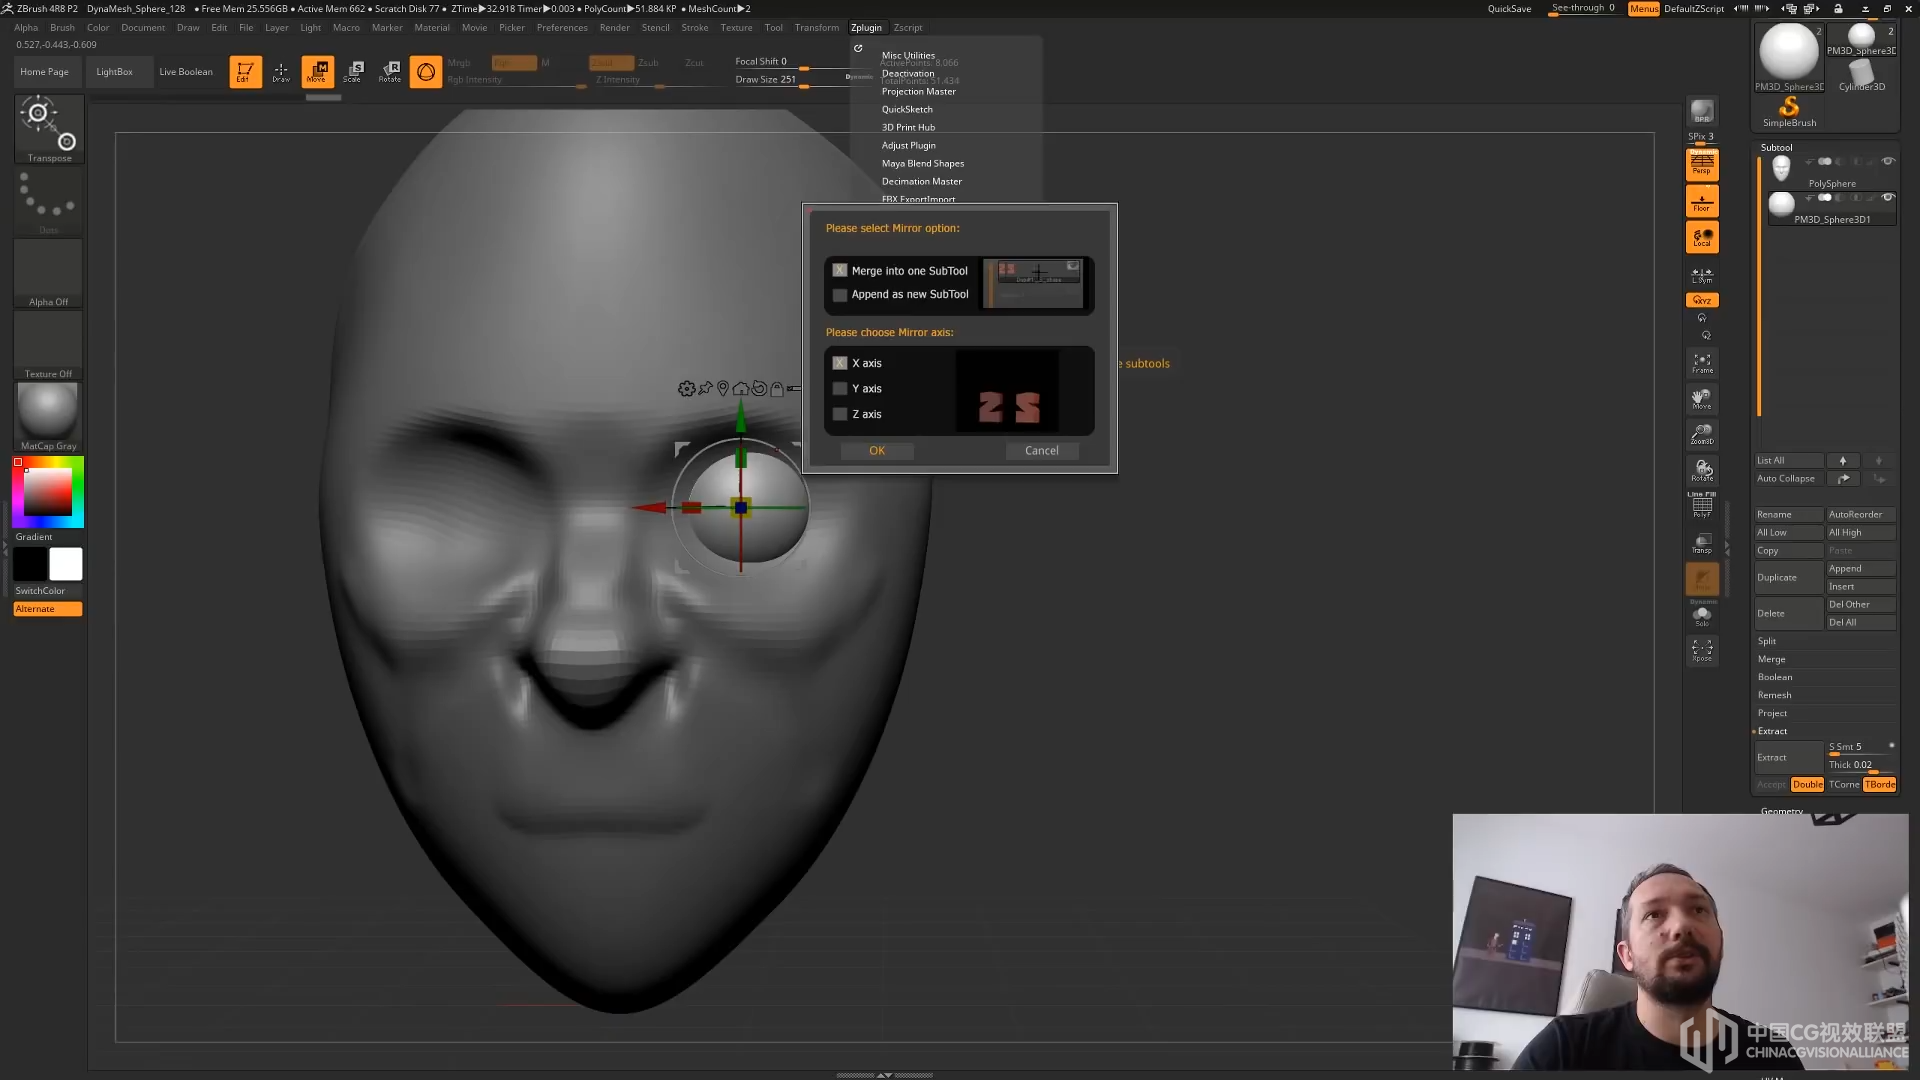The width and height of the screenshot is (1920, 1080).
Task: Open the Transpose brush thumbnail
Action: pyautogui.click(x=49, y=129)
